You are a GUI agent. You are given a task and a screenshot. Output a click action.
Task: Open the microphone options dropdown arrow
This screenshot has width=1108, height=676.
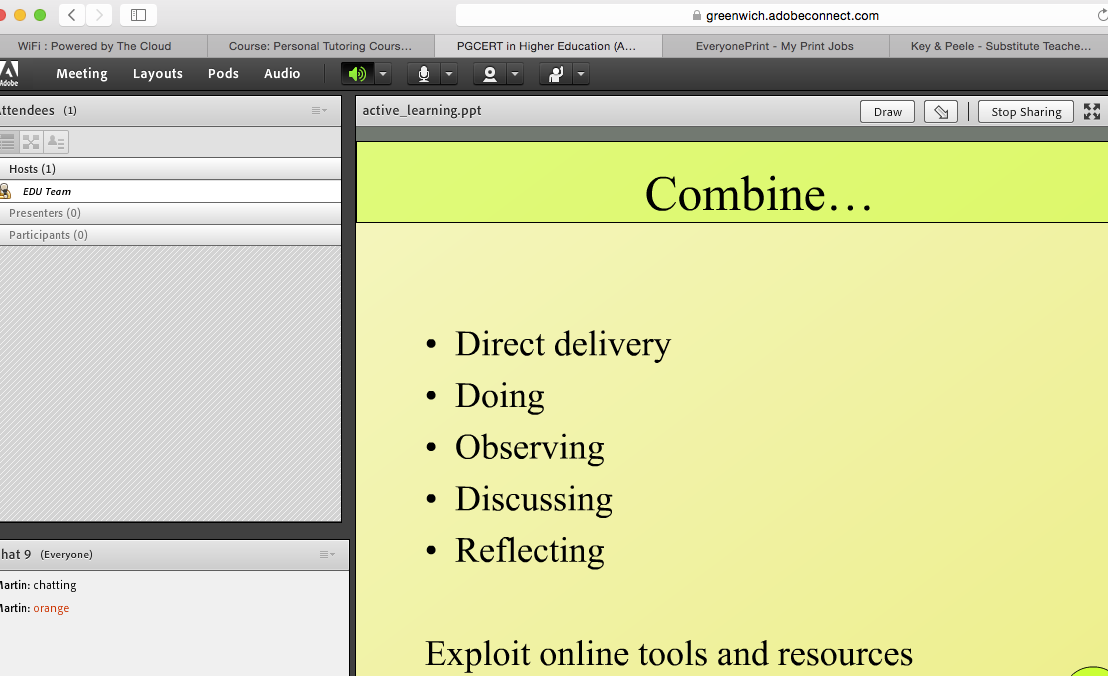pyautogui.click(x=449, y=74)
